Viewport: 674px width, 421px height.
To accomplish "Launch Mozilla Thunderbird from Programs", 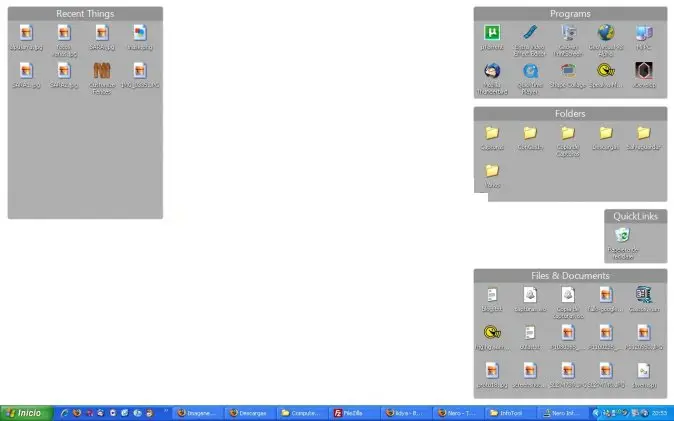I will tap(492, 71).
